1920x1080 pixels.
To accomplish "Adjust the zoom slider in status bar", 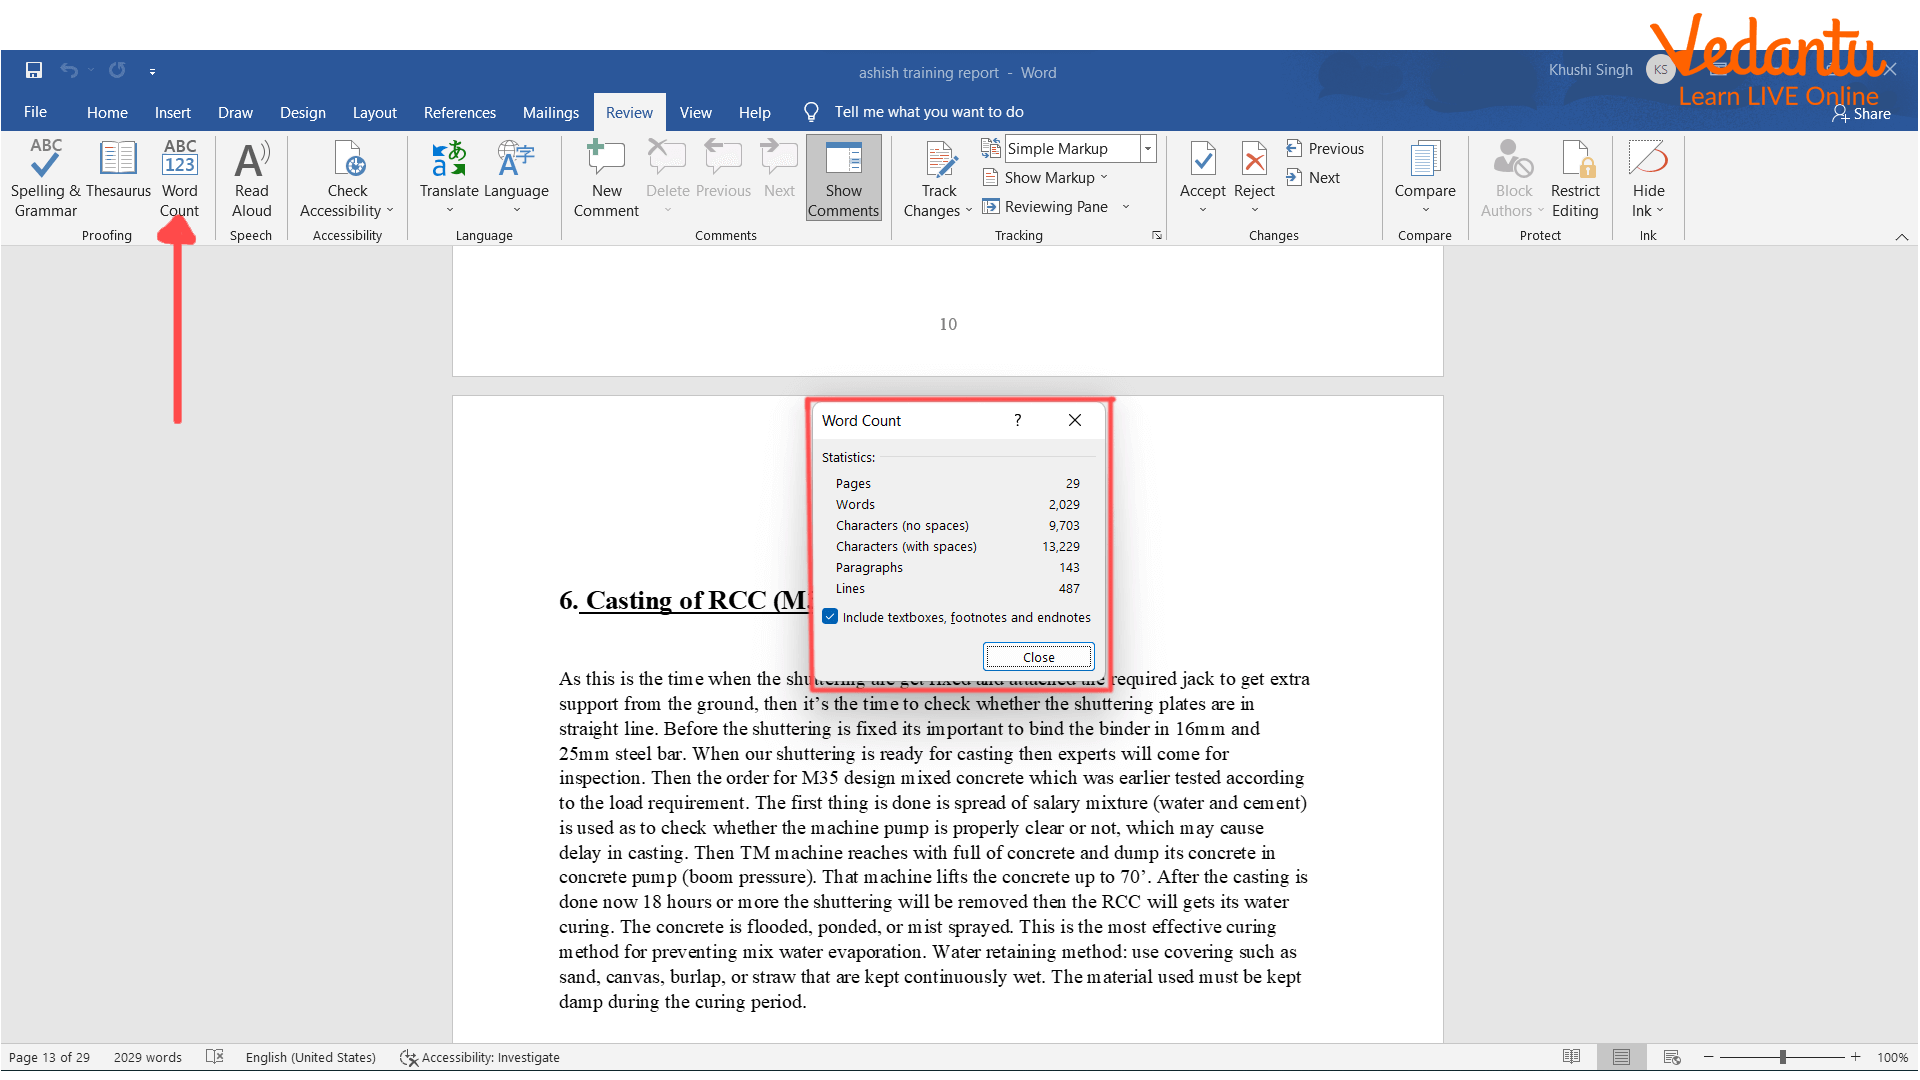I will coord(1782,1057).
